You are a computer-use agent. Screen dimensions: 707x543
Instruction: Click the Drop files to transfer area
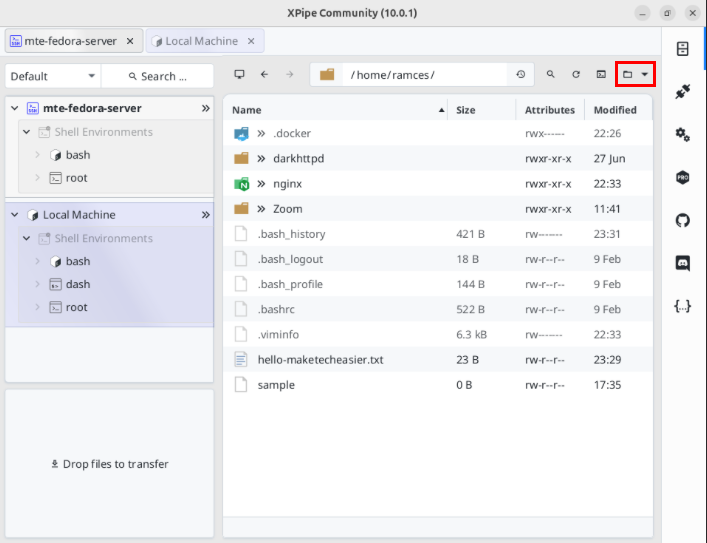tap(109, 464)
